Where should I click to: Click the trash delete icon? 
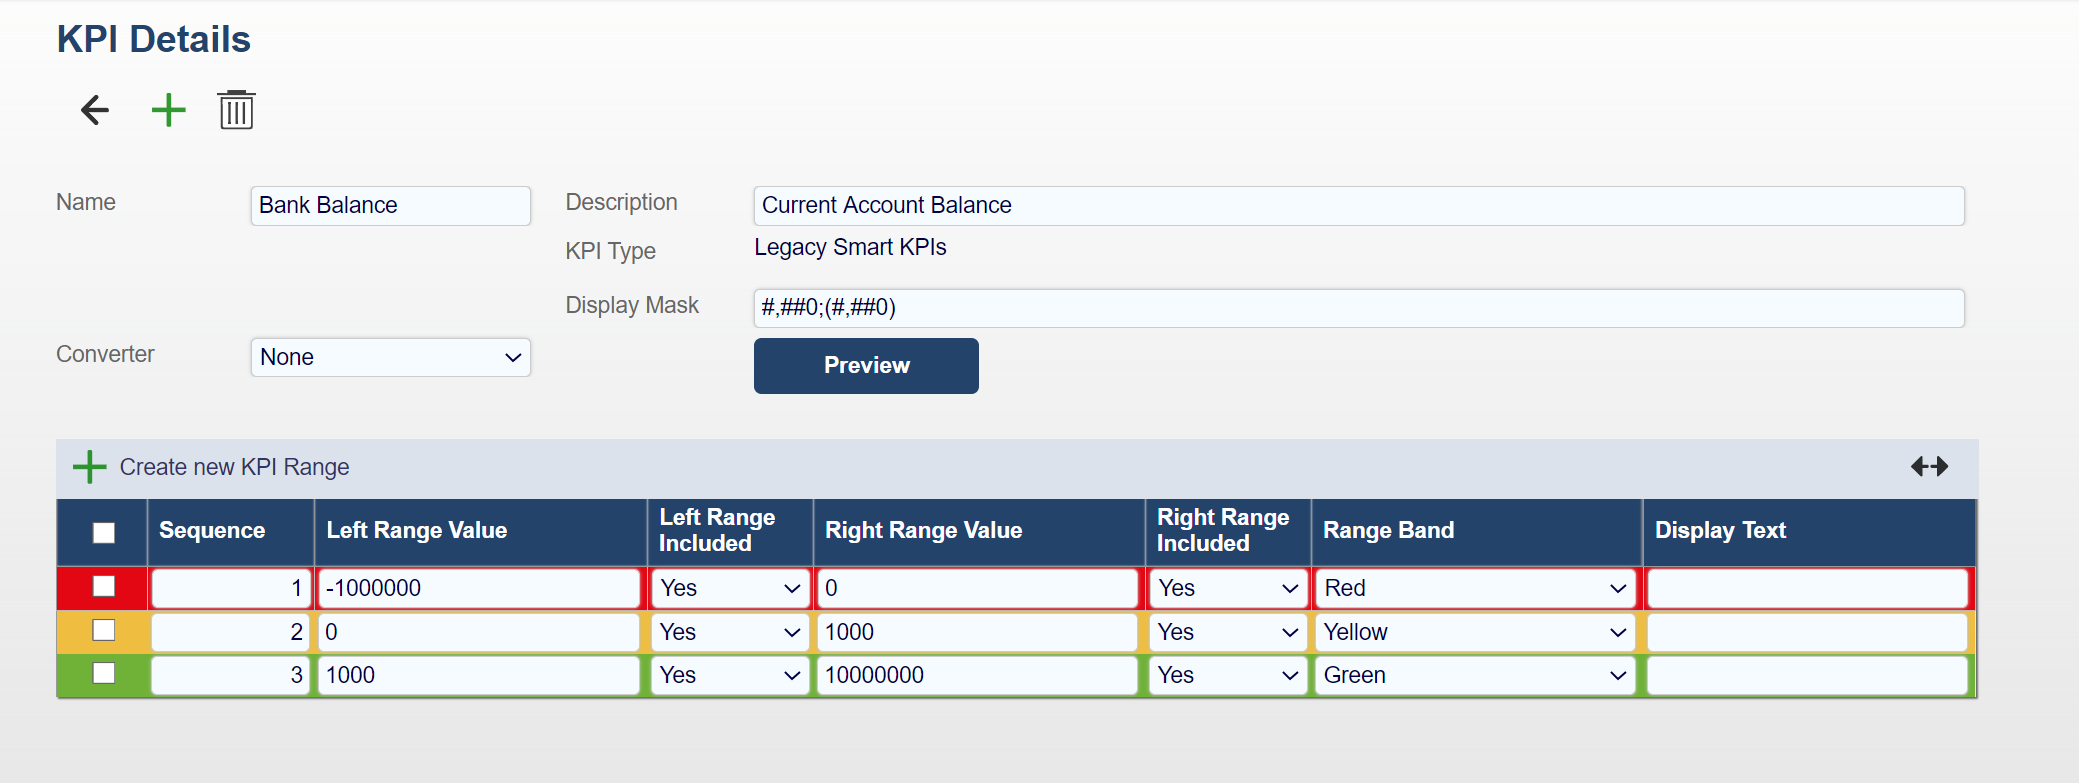pyautogui.click(x=236, y=110)
